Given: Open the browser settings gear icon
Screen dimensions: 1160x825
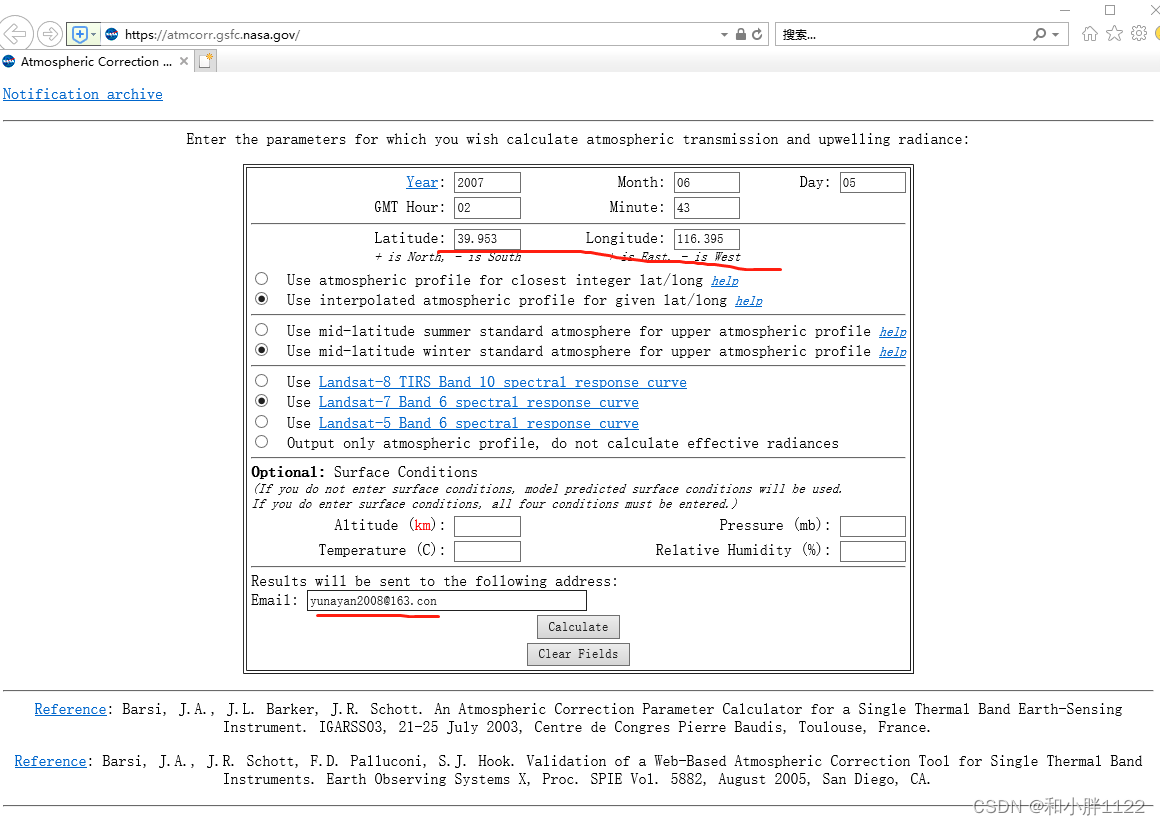Looking at the screenshot, I should pos(1139,33).
